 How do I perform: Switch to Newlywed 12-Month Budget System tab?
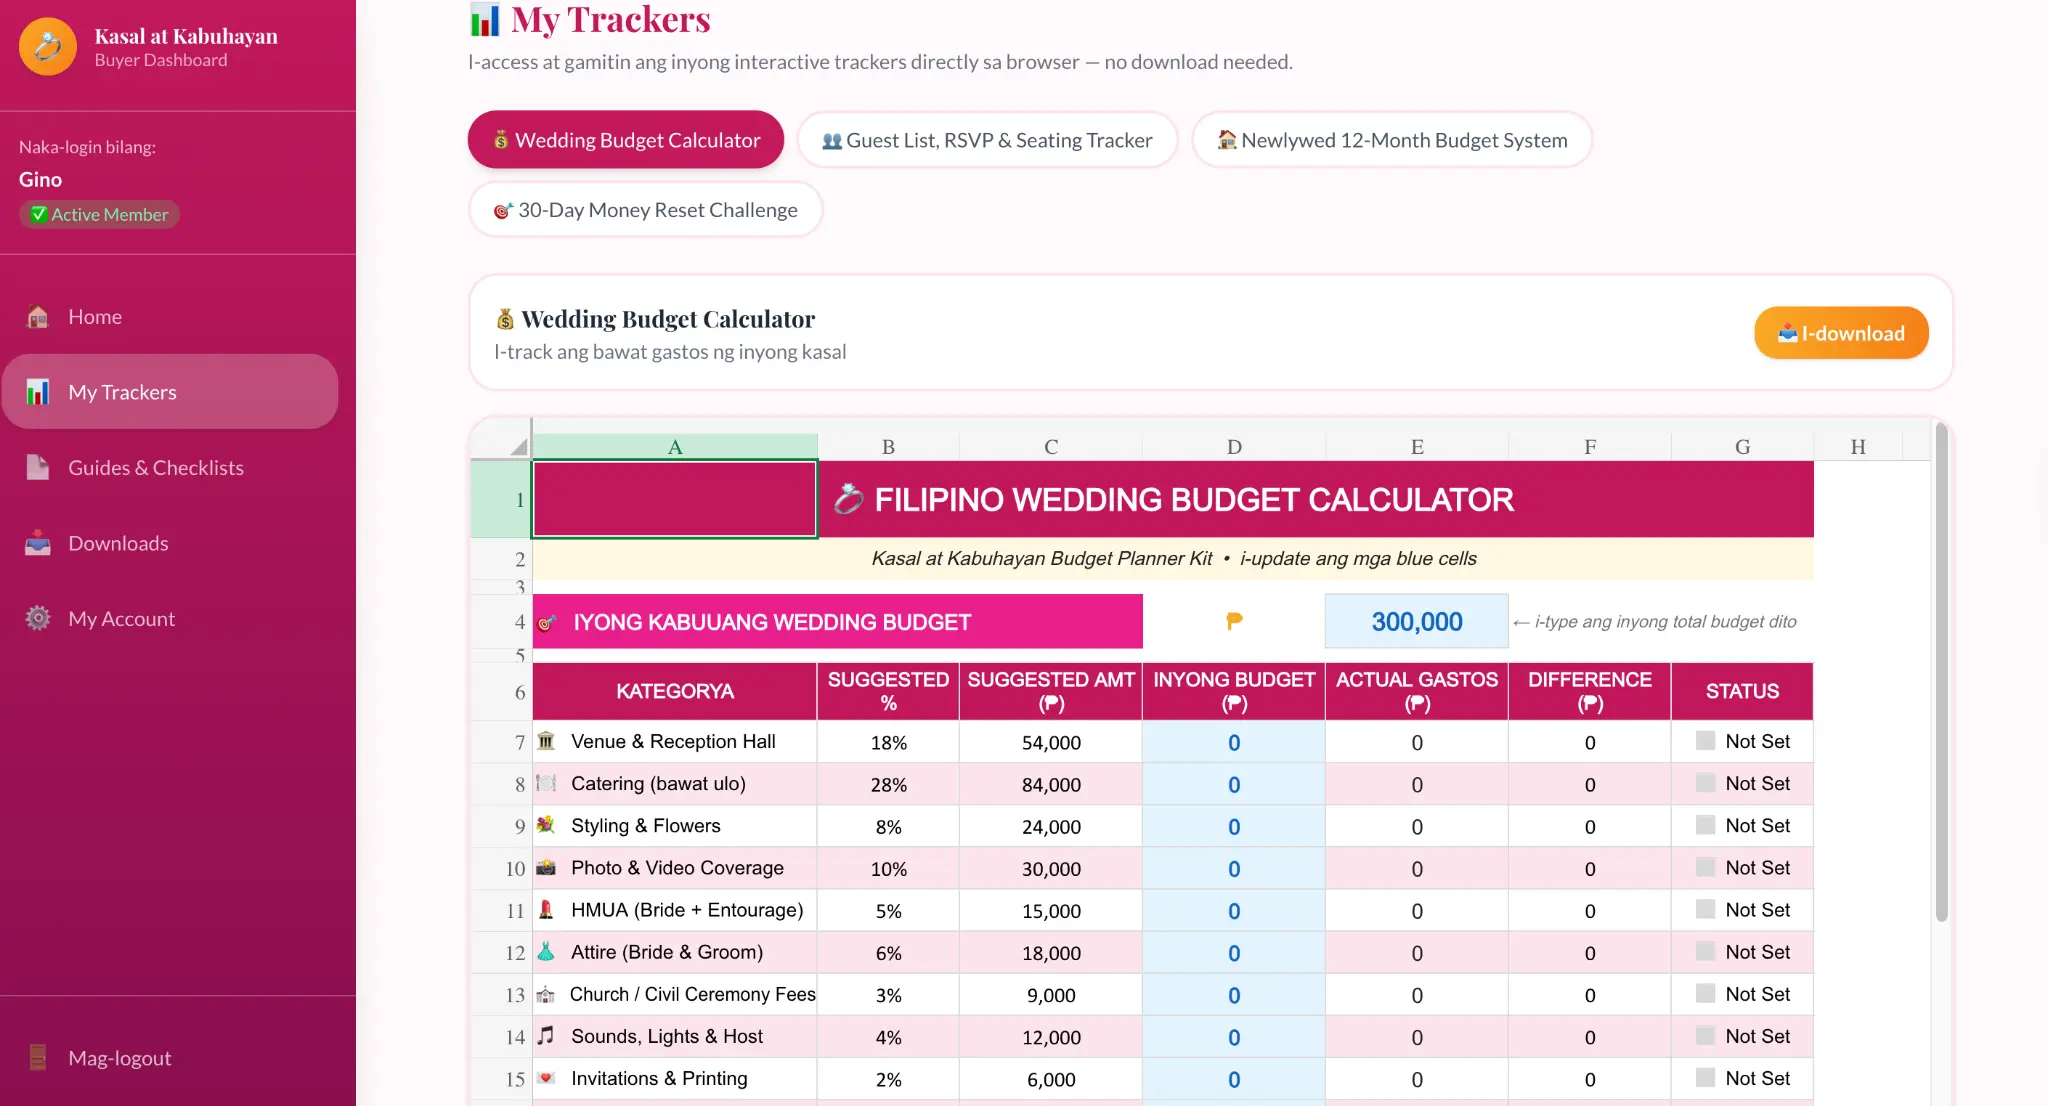tap(1392, 140)
